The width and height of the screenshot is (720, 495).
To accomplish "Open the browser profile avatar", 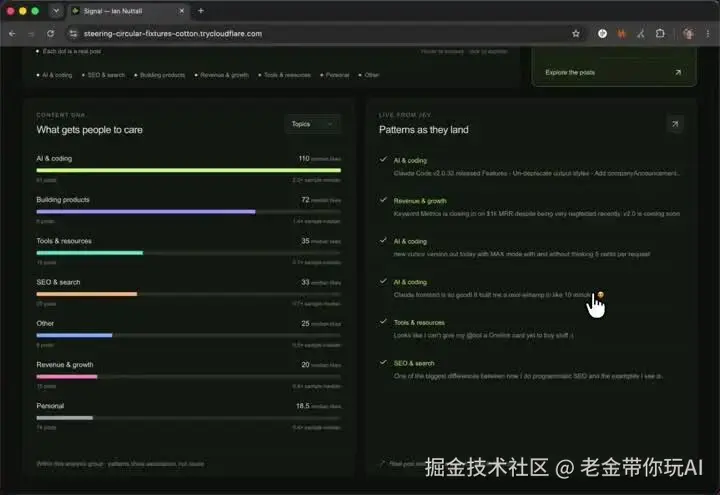I will click(x=688, y=34).
